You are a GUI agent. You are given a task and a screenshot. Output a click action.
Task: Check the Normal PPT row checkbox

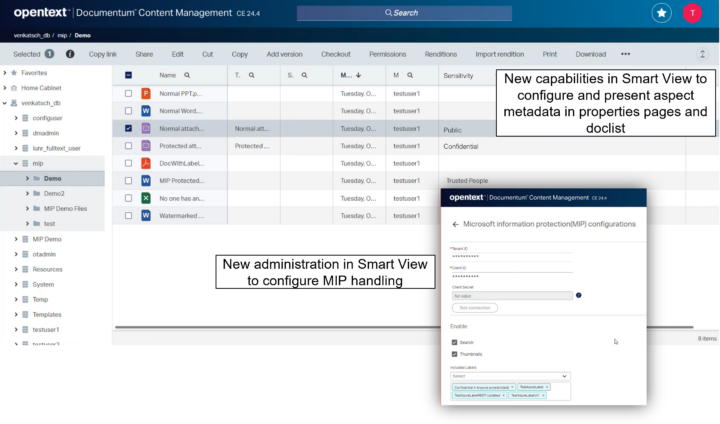pos(128,93)
